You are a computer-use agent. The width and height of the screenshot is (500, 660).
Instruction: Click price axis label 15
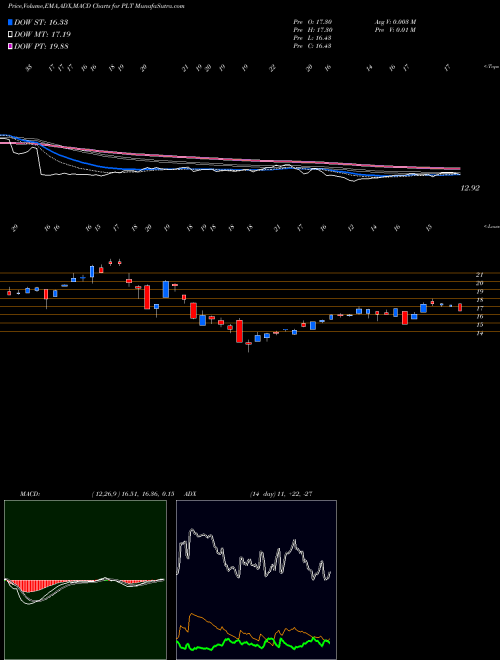[x=479, y=325]
